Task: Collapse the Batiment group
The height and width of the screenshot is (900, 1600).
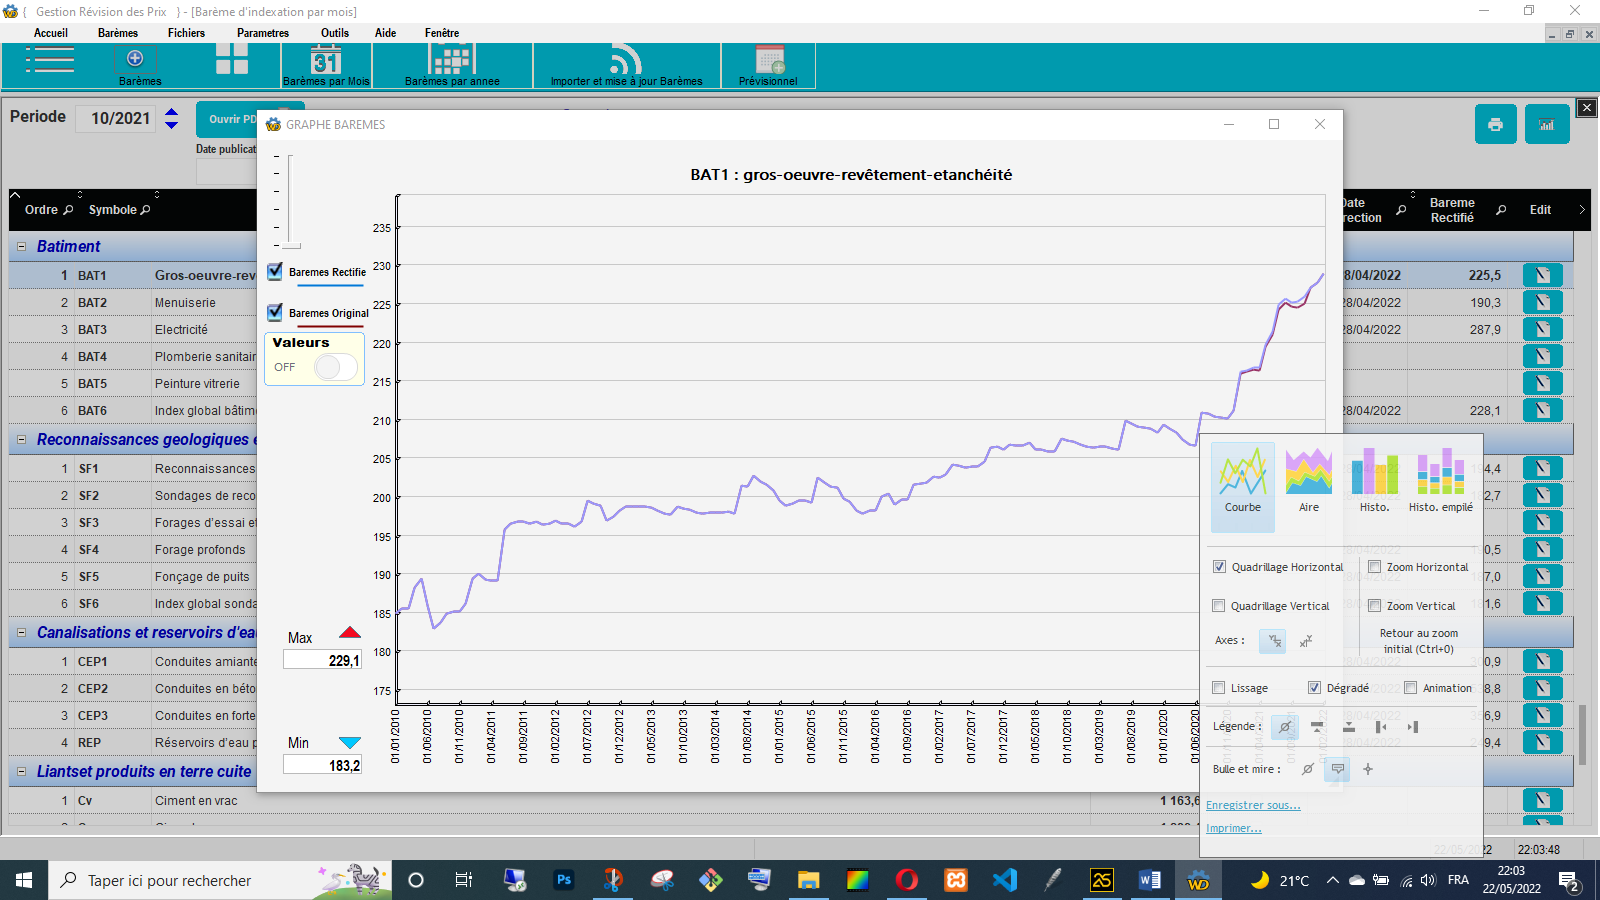Action: [21, 246]
